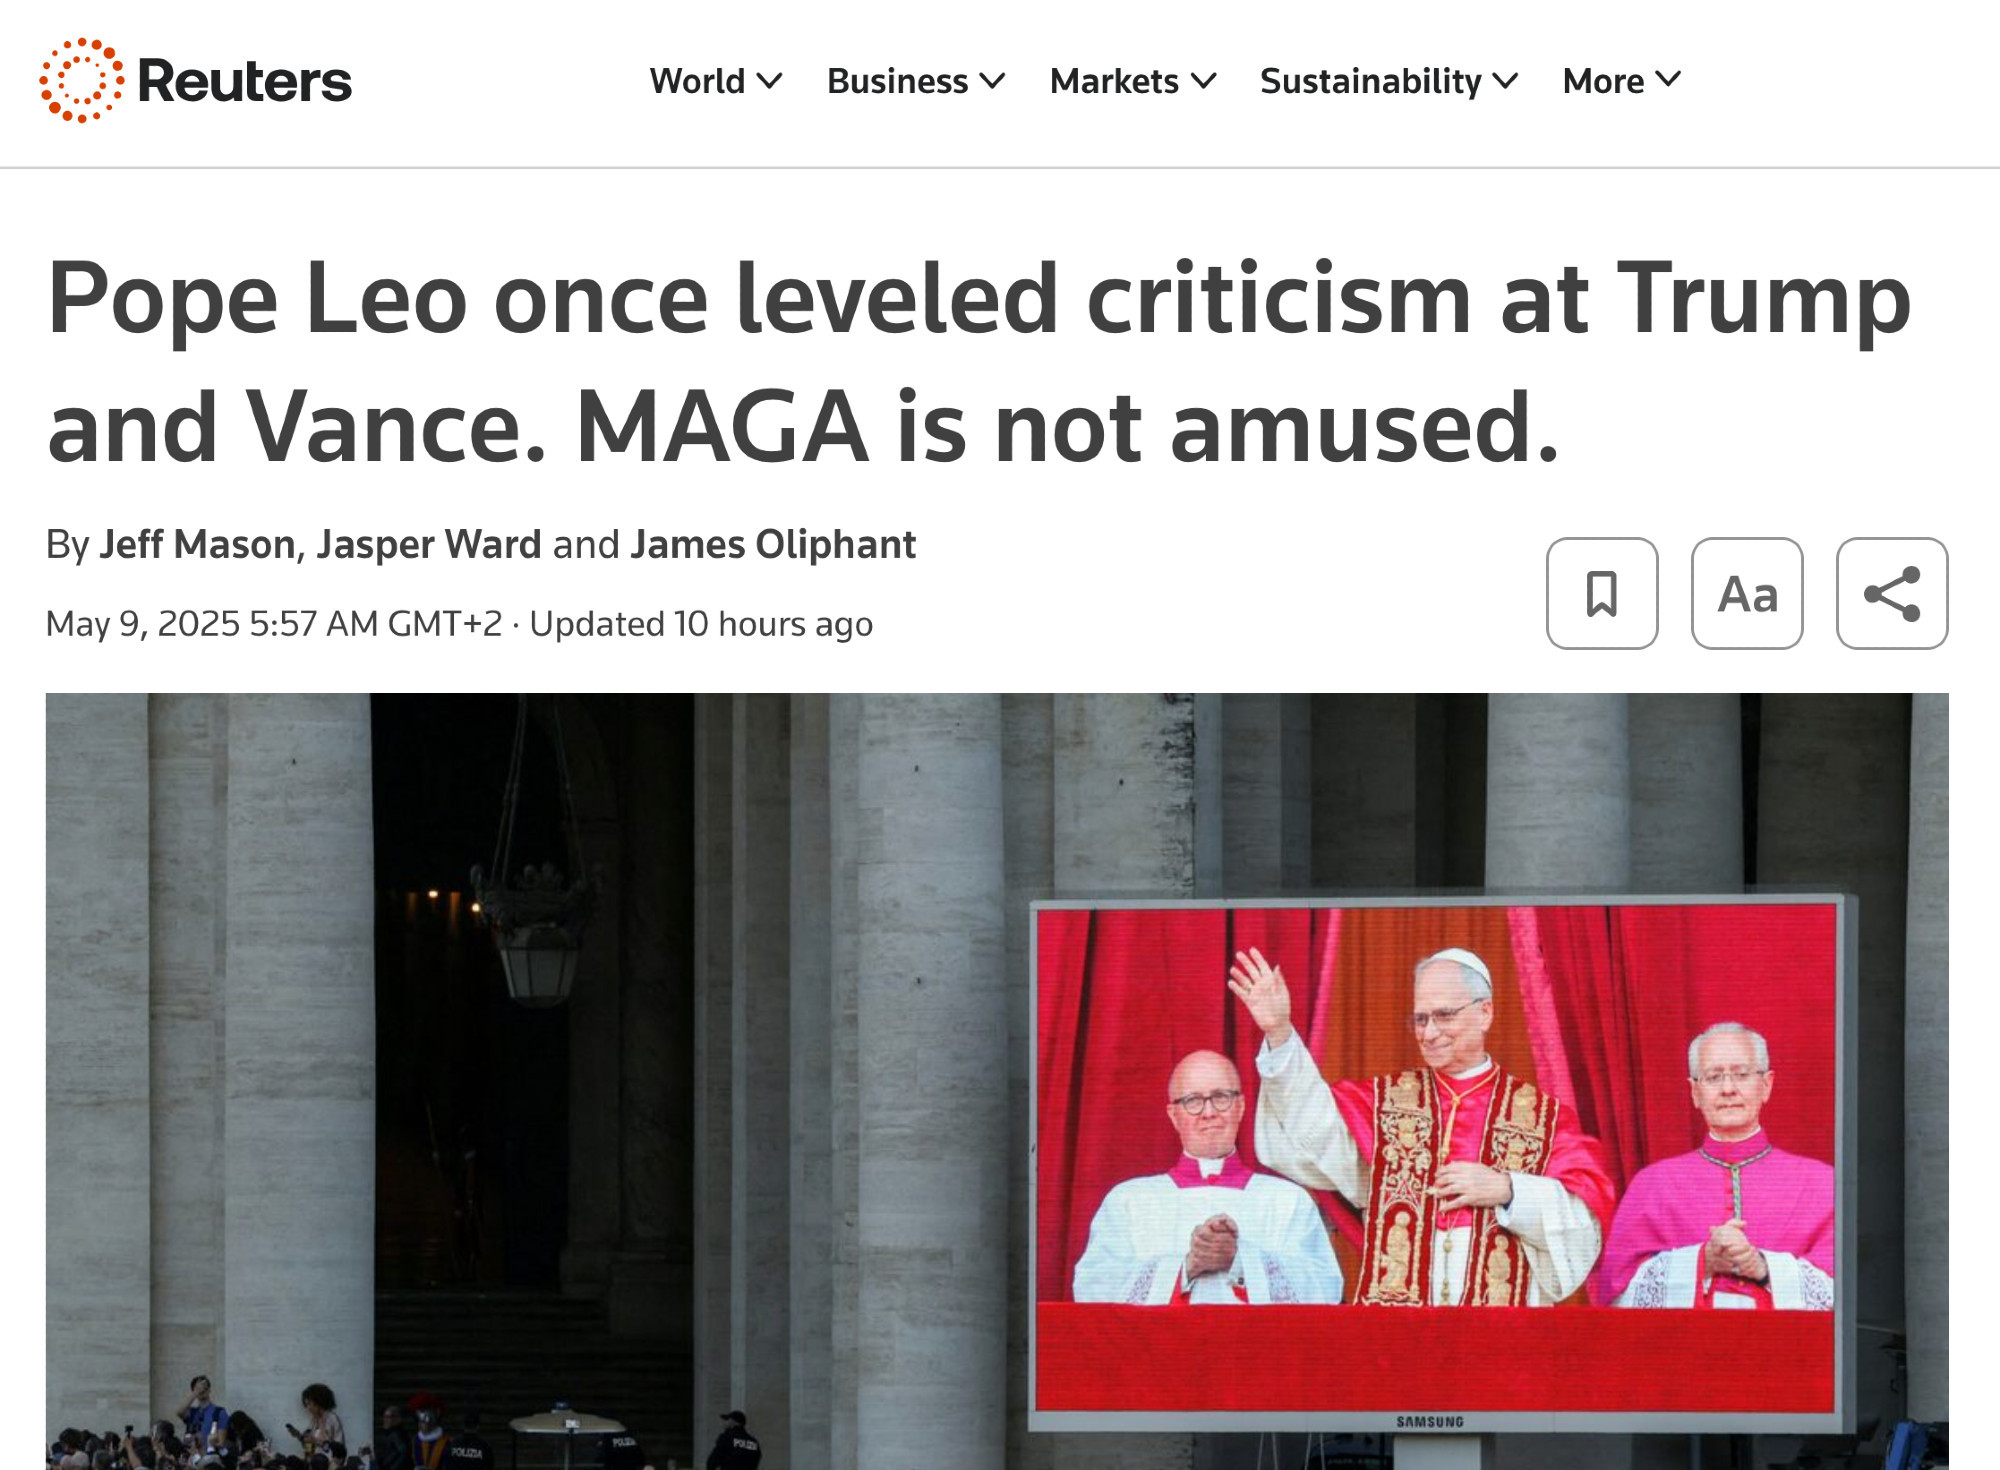Select the Markets menu item
The height and width of the screenshot is (1470, 2000).
tap(1114, 81)
